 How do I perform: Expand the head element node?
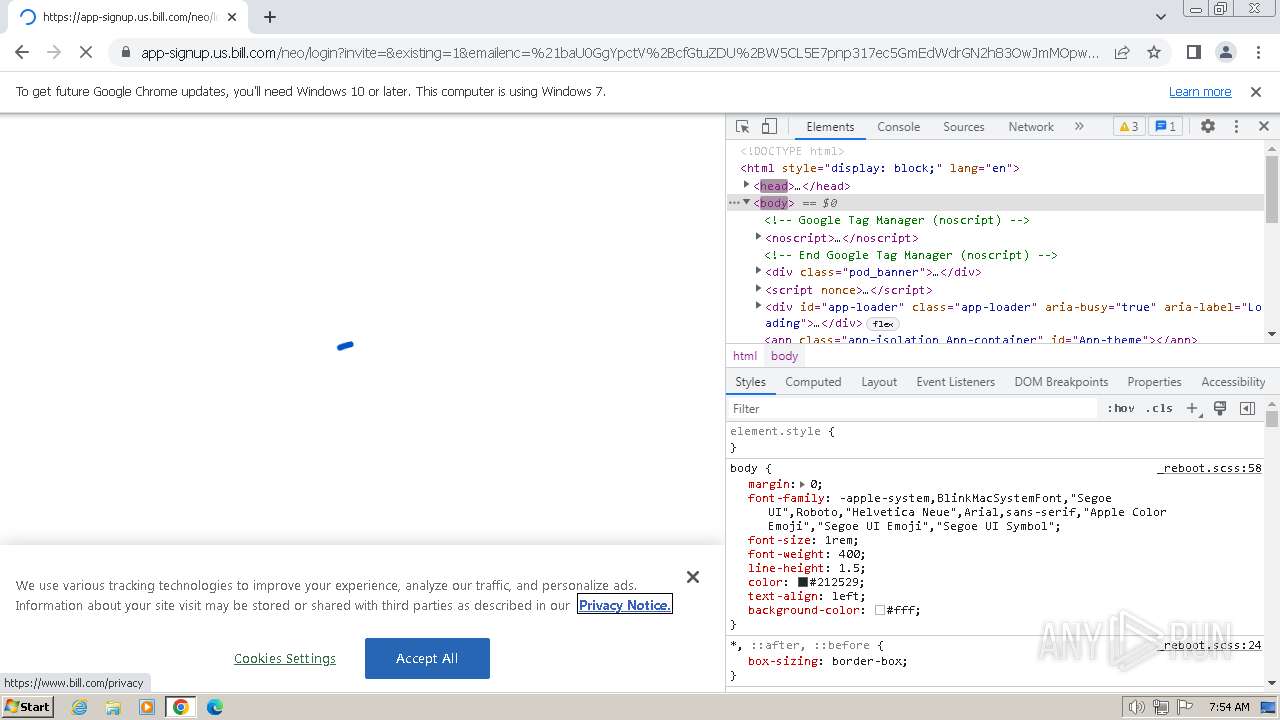click(746, 185)
